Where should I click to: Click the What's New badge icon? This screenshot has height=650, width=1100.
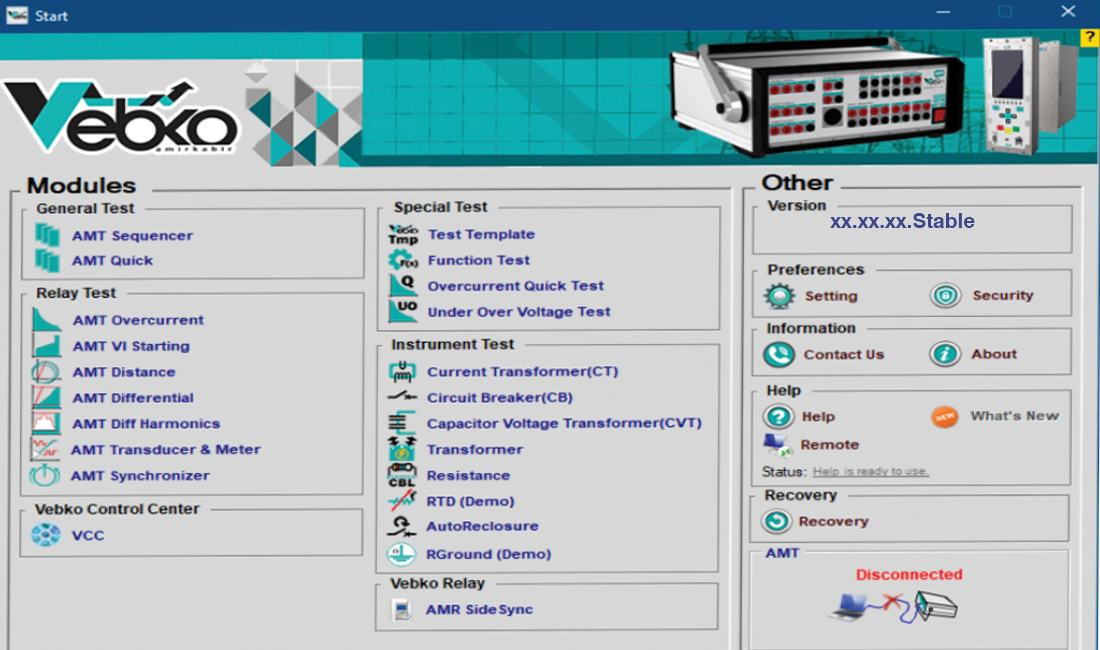945,417
